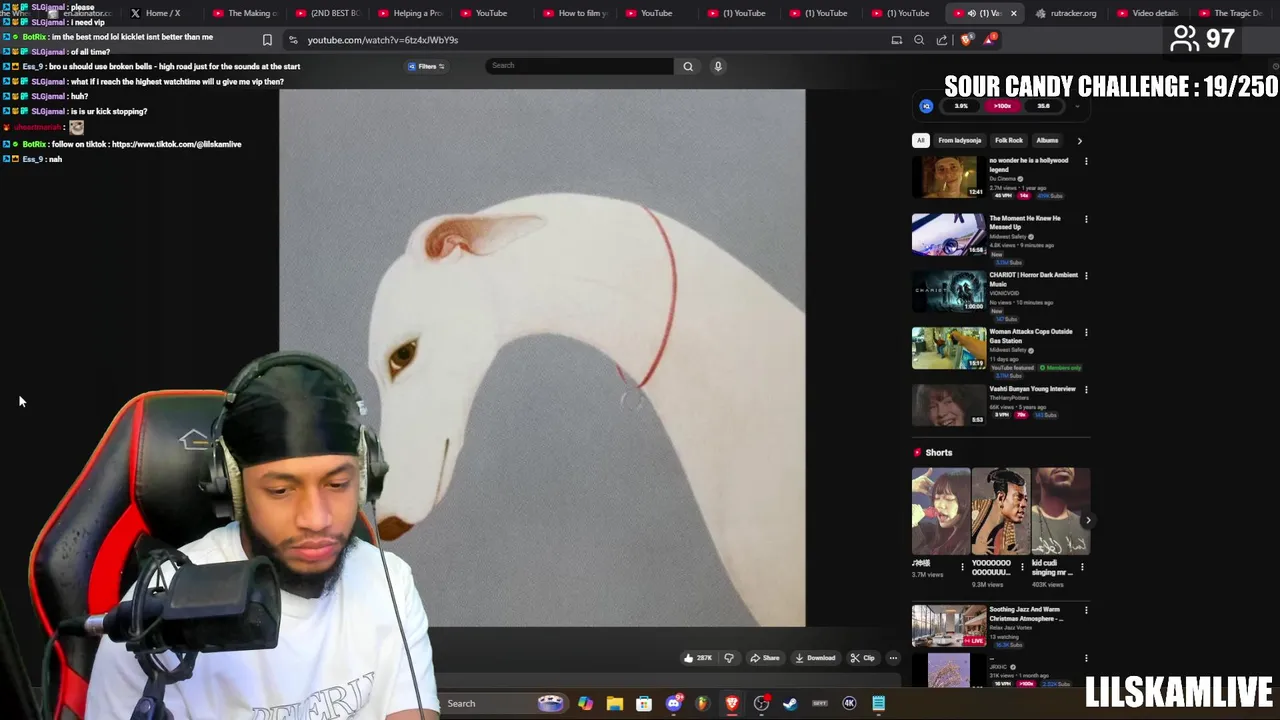Show more filter chips arrow
The width and height of the screenshot is (1280, 720).
1079,141
